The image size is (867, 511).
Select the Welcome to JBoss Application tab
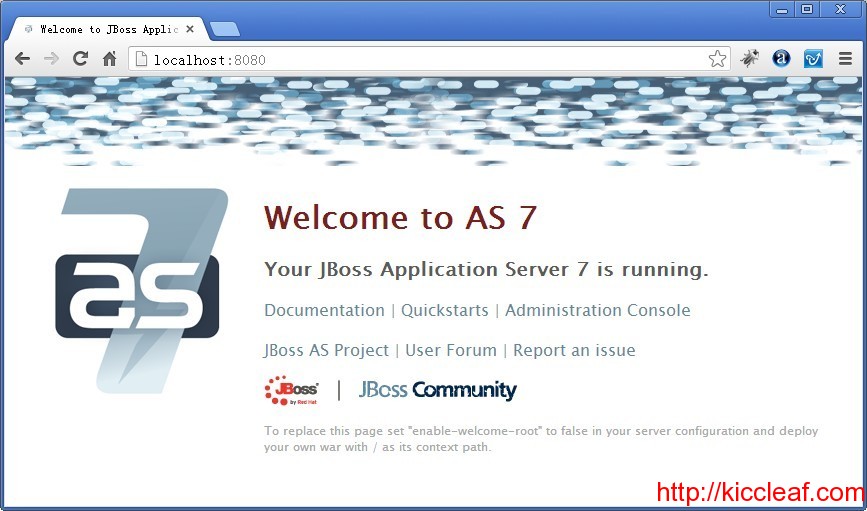pos(109,29)
